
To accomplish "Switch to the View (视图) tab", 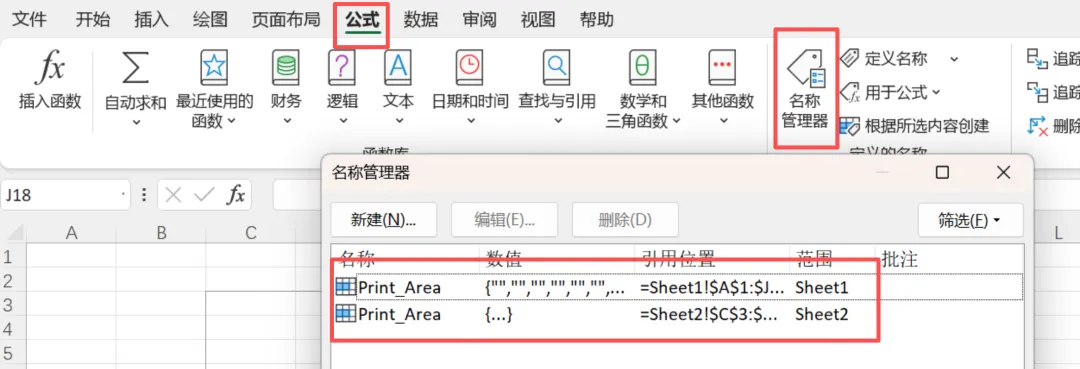I will click(x=538, y=20).
